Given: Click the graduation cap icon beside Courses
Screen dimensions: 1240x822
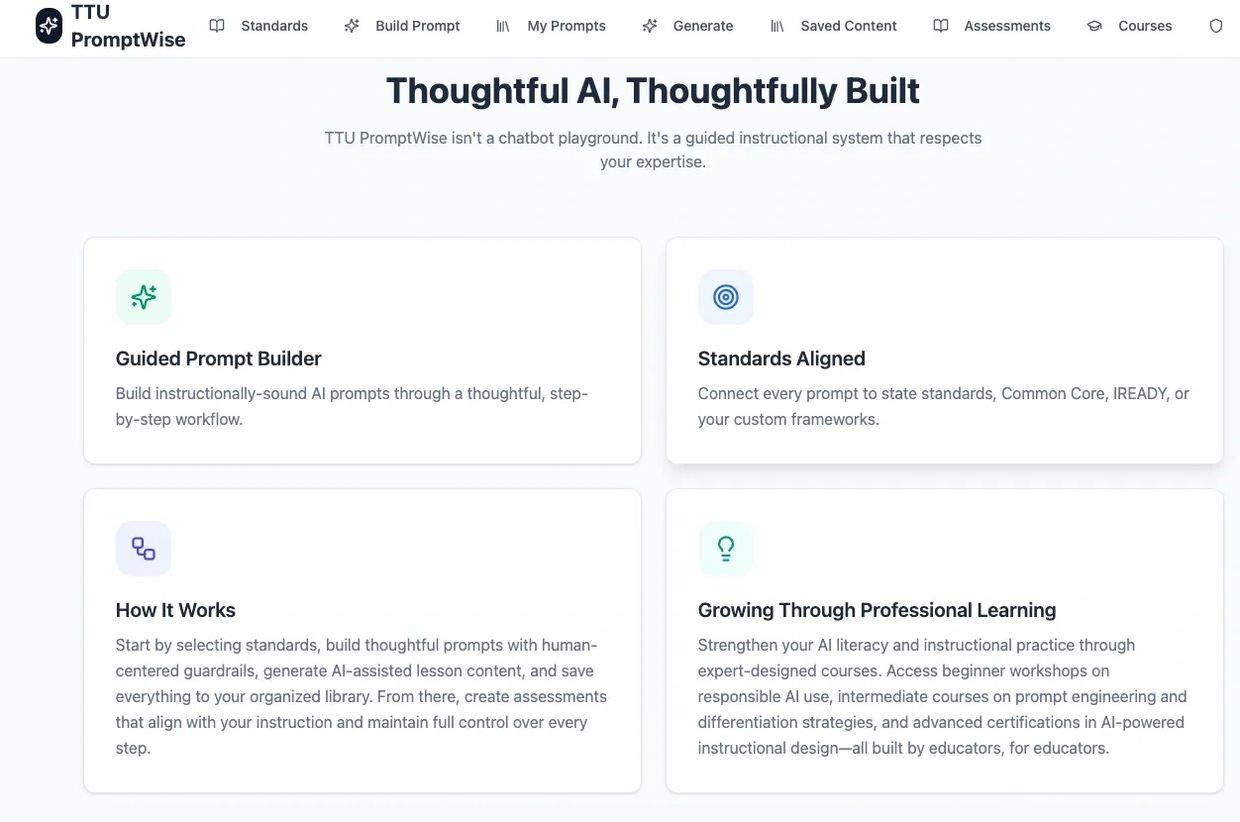Looking at the screenshot, I should point(1094,26).
